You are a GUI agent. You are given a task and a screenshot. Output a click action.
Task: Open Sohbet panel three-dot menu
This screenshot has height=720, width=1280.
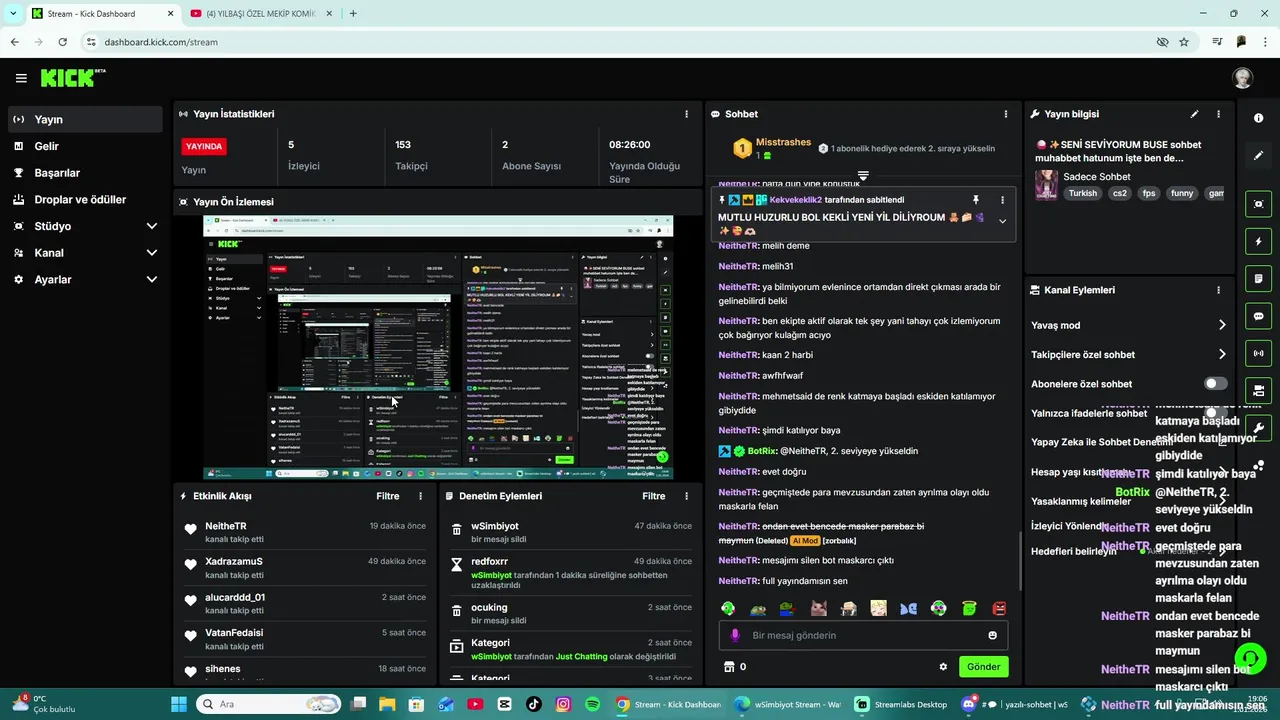pyautogui.click(x=1007, y=114)
